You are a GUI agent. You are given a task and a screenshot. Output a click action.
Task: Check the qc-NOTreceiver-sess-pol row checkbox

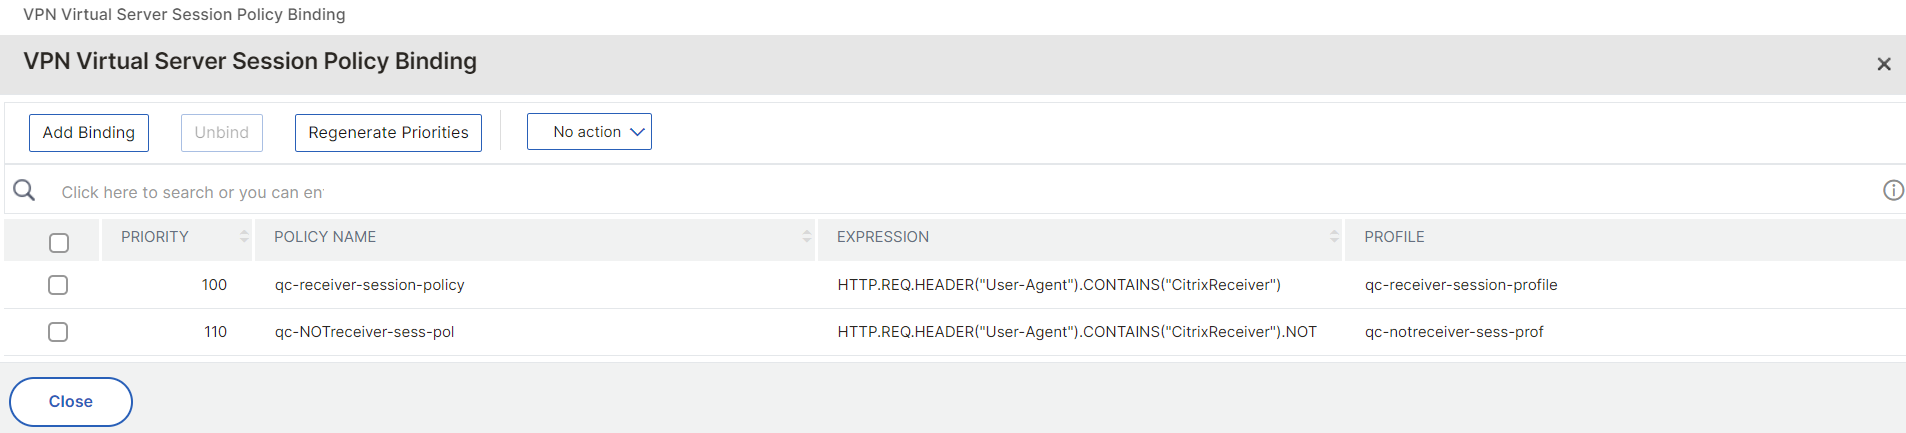click(58, 332)
